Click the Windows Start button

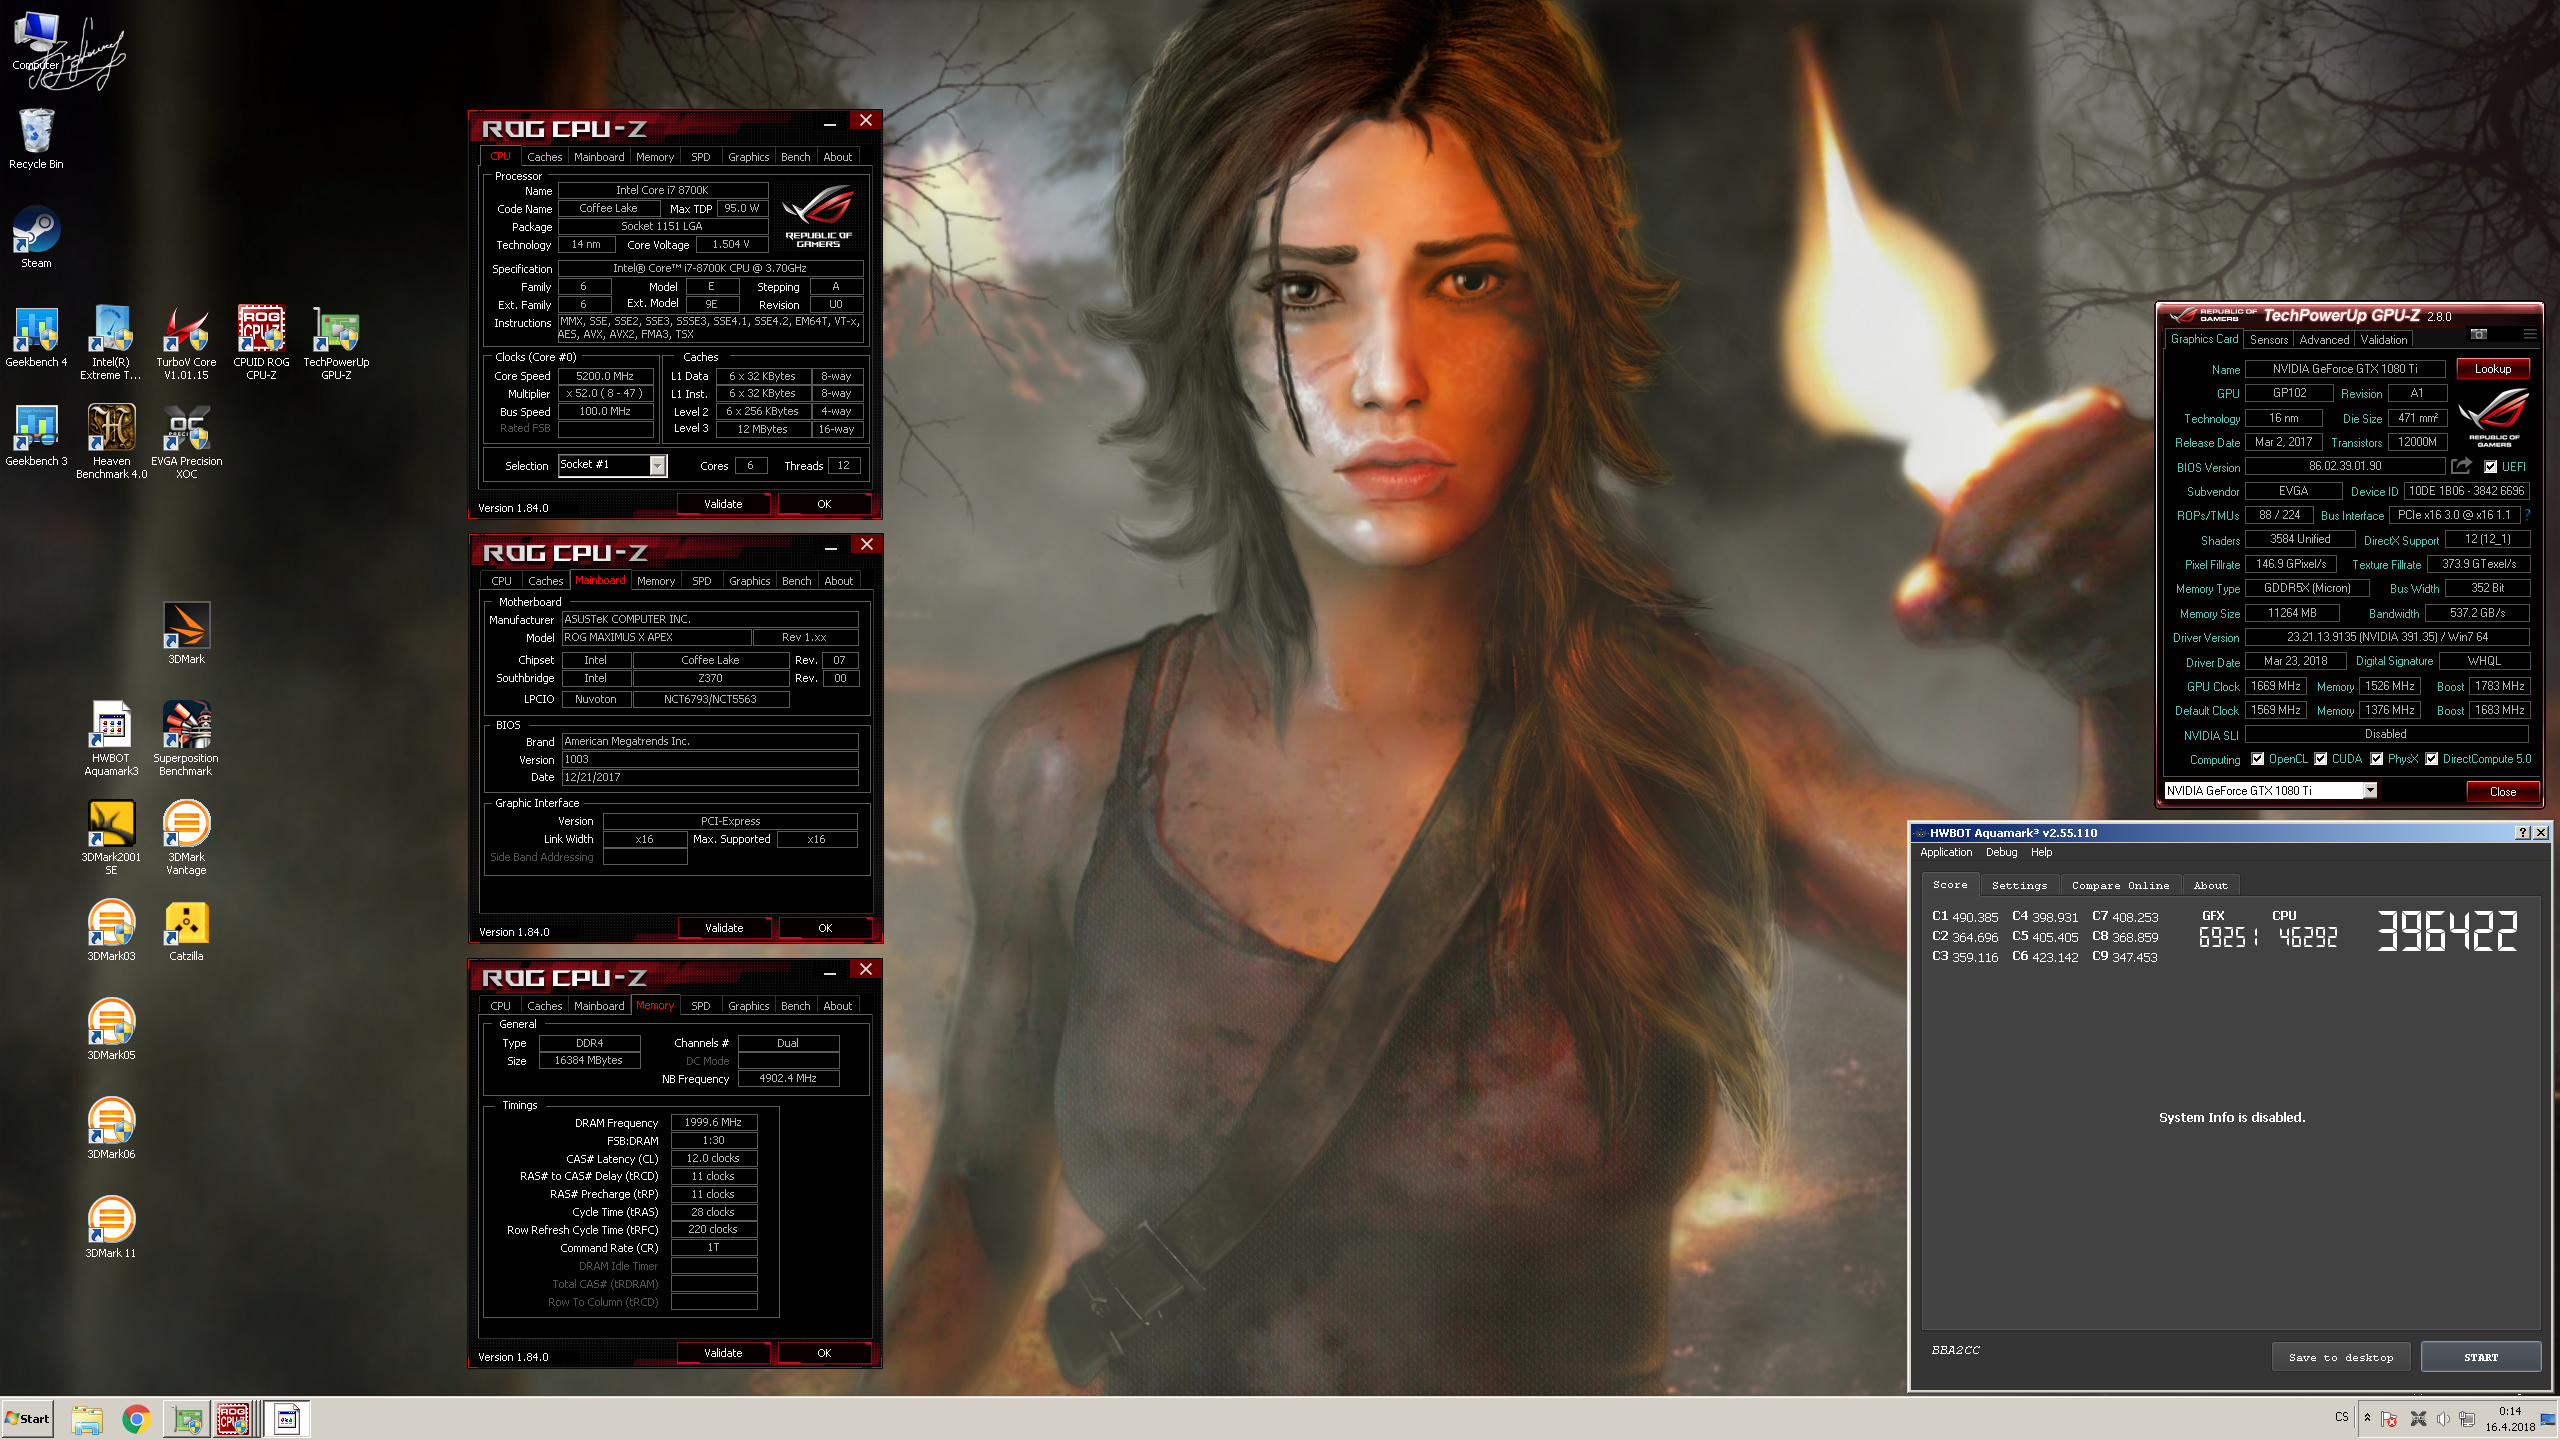point(28,1418)
